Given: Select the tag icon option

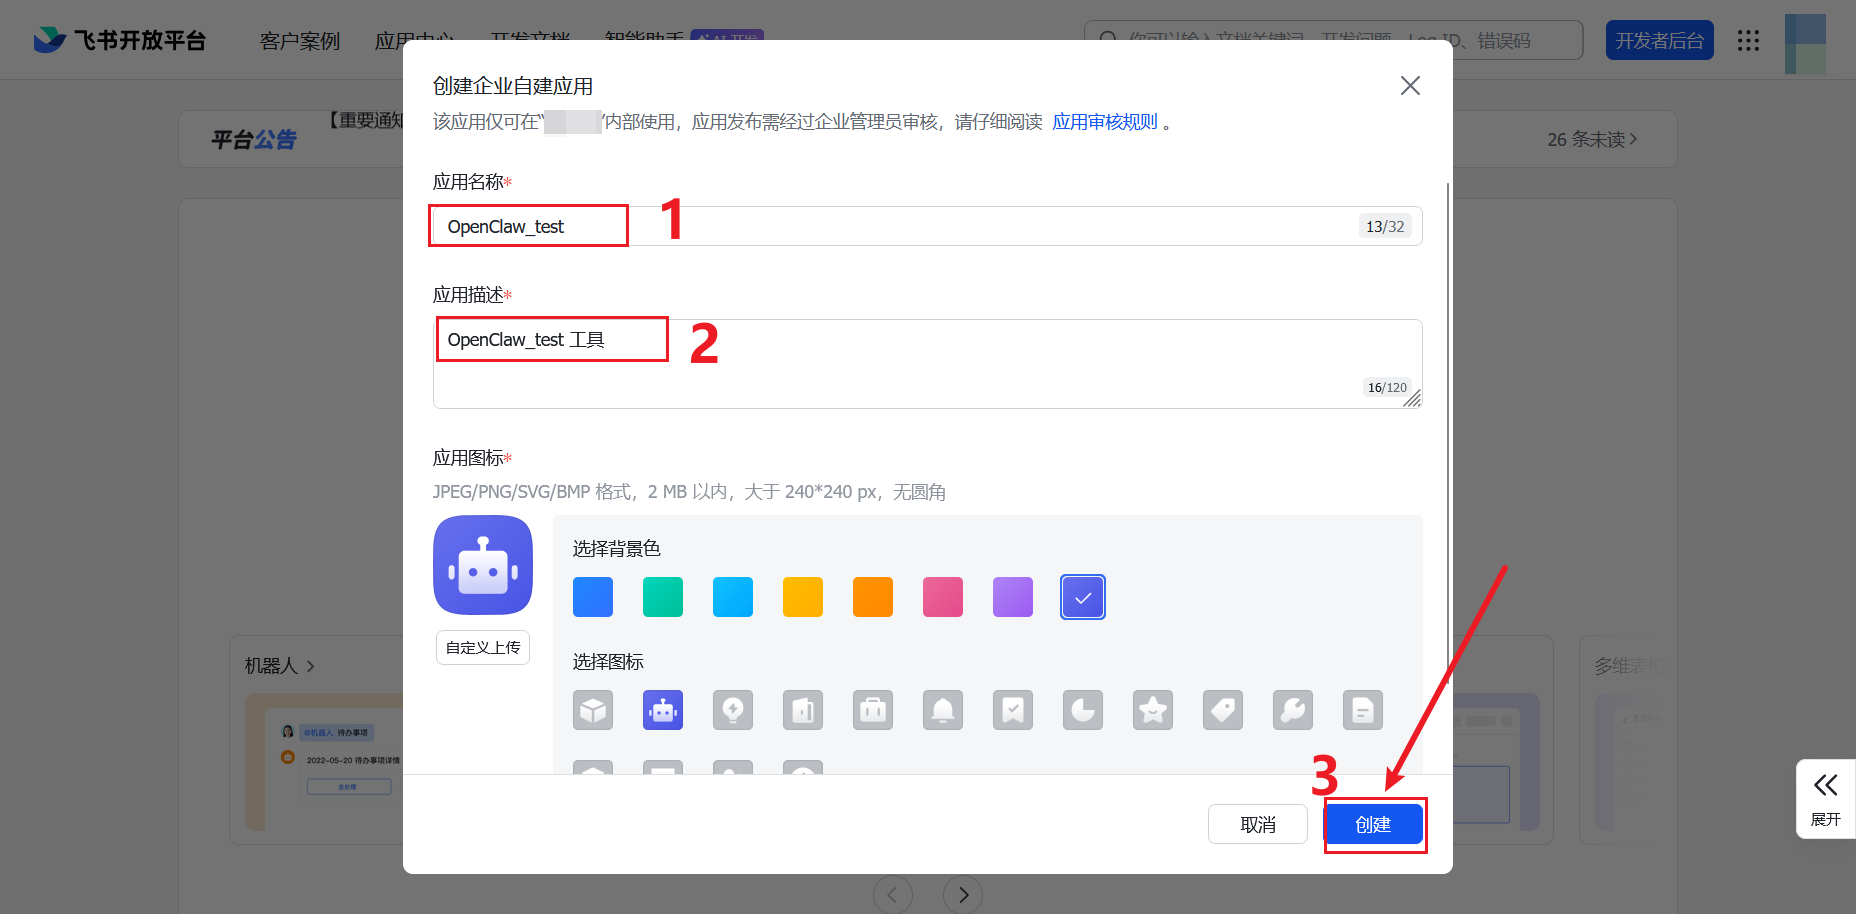Looking at the screenshot, I should click(1223, 710).
